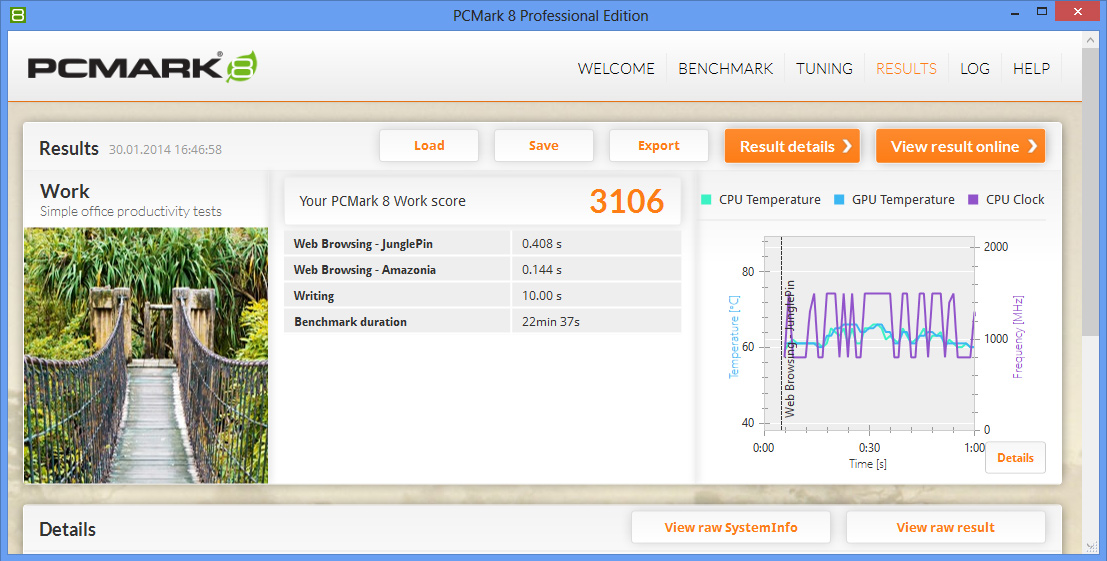Image resolution: width=1107 pixels, height=561 pixels.
Task: Click the 3106 Work score value
Action: pos(626,201)
